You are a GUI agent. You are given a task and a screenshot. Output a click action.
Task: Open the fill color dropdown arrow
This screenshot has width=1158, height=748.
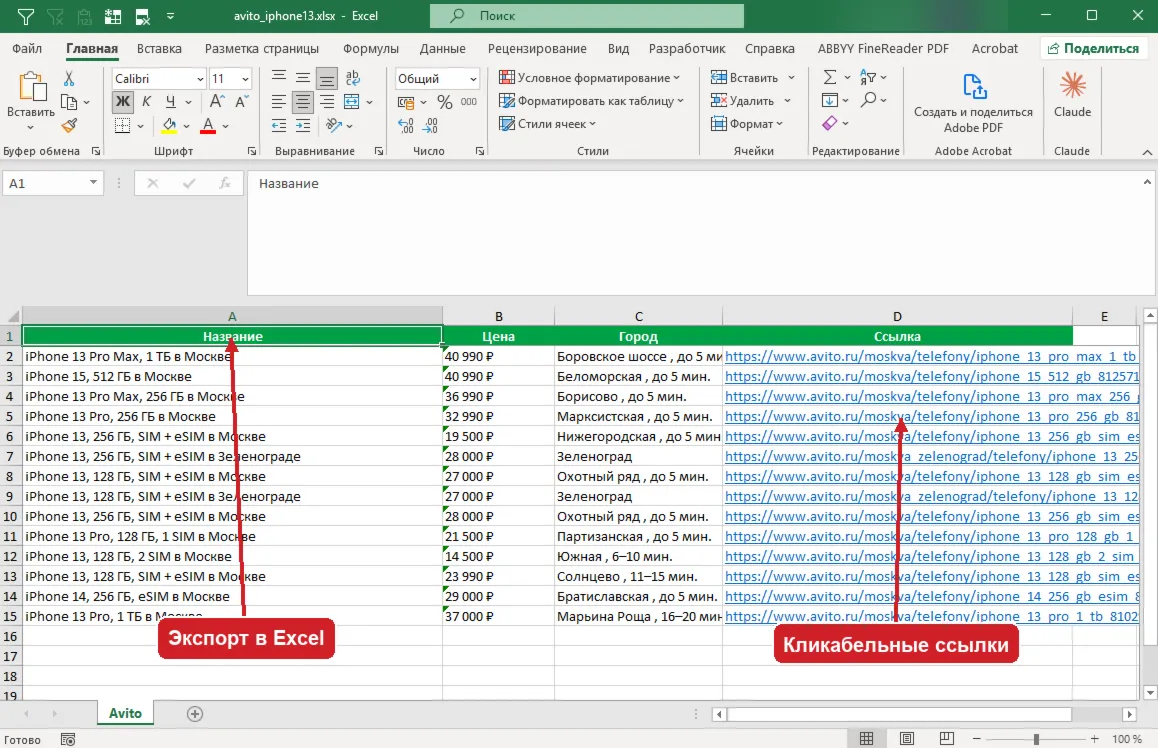(x=187, y=126)
